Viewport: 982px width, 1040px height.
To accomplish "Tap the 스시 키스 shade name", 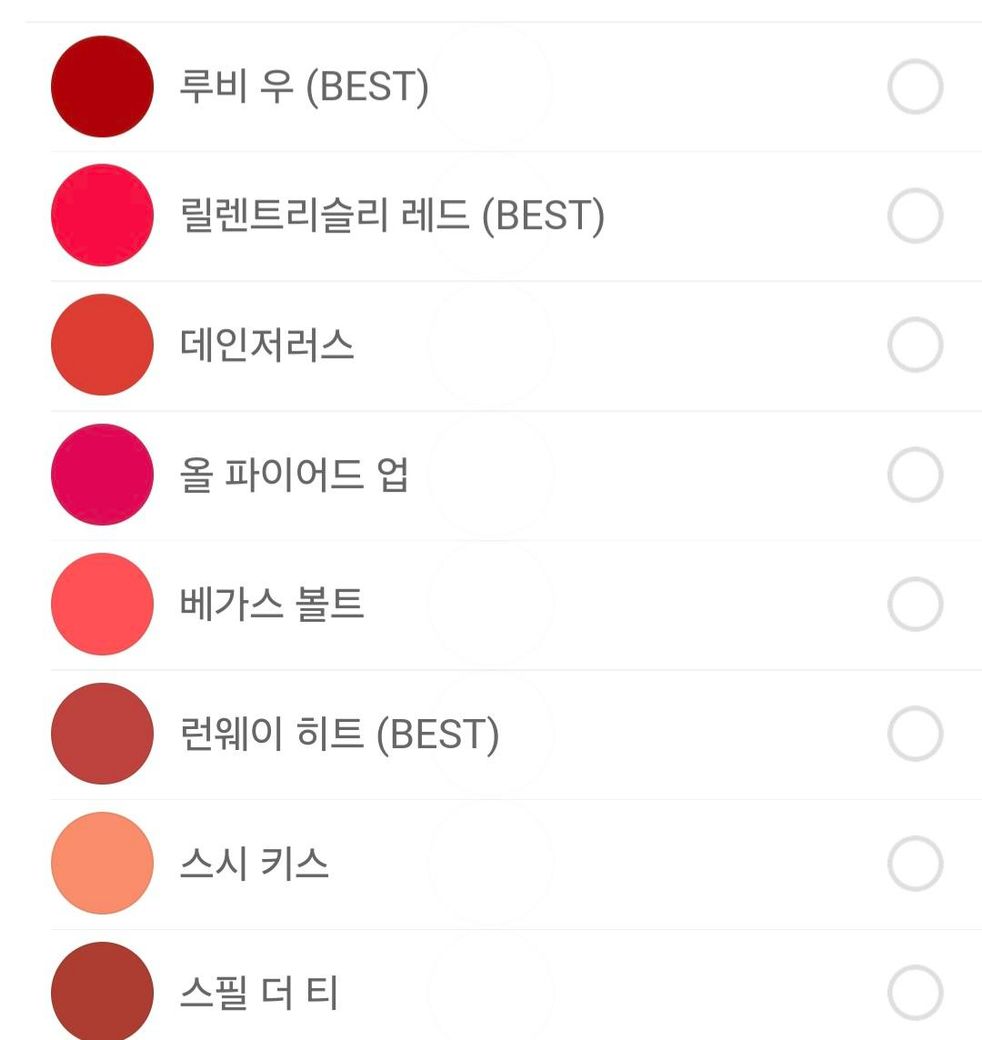I will click(x=254, y=863).
